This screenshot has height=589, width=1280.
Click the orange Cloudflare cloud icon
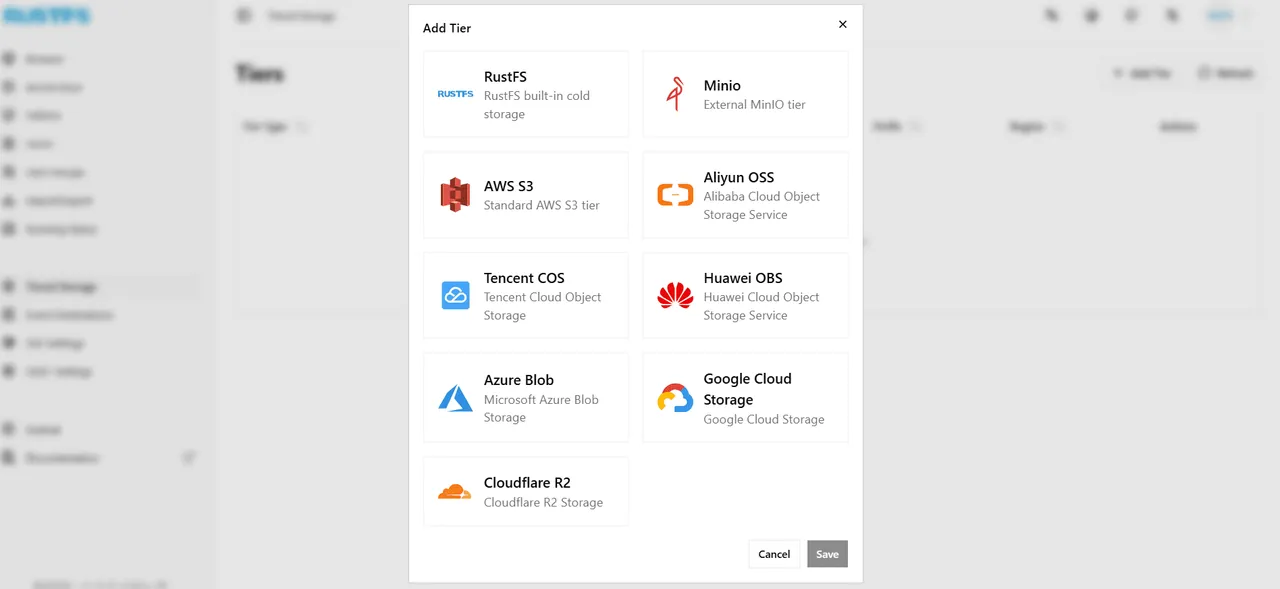click(x=455, y=491)
